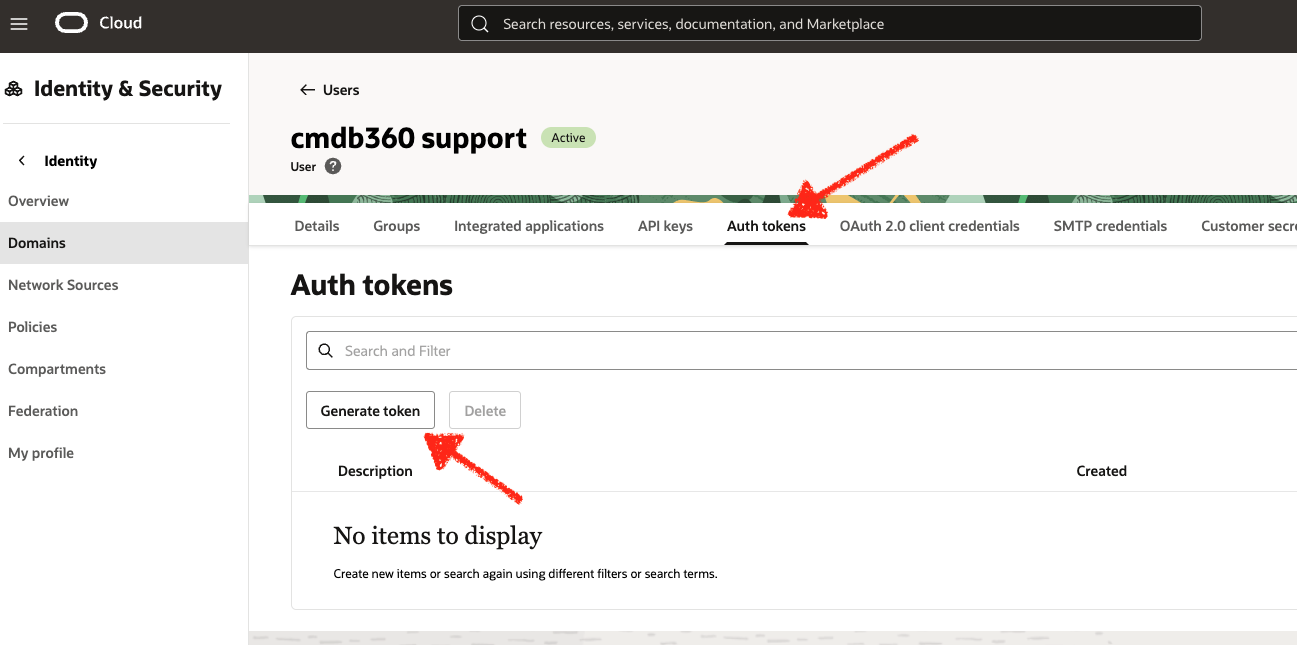Viewport: 1297px width, 645px height.
Task: Select the Auth tokens tab
Action: [766, 226]
